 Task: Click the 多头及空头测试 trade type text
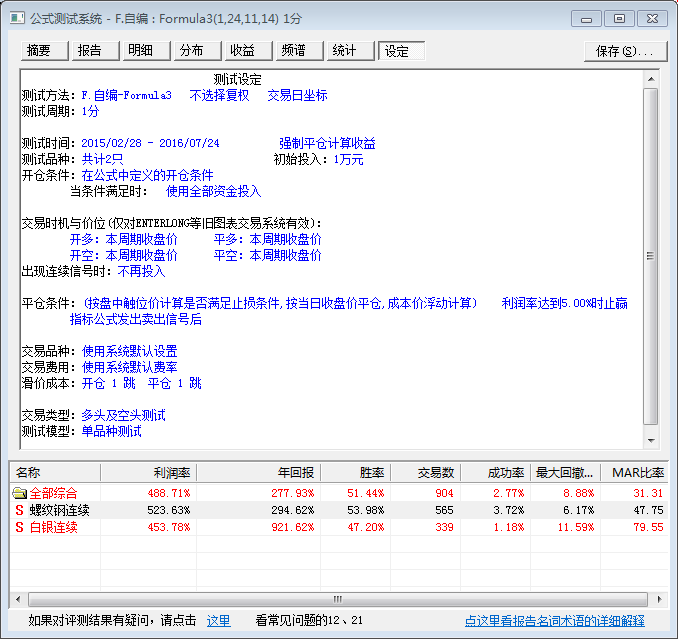[123, 415]
